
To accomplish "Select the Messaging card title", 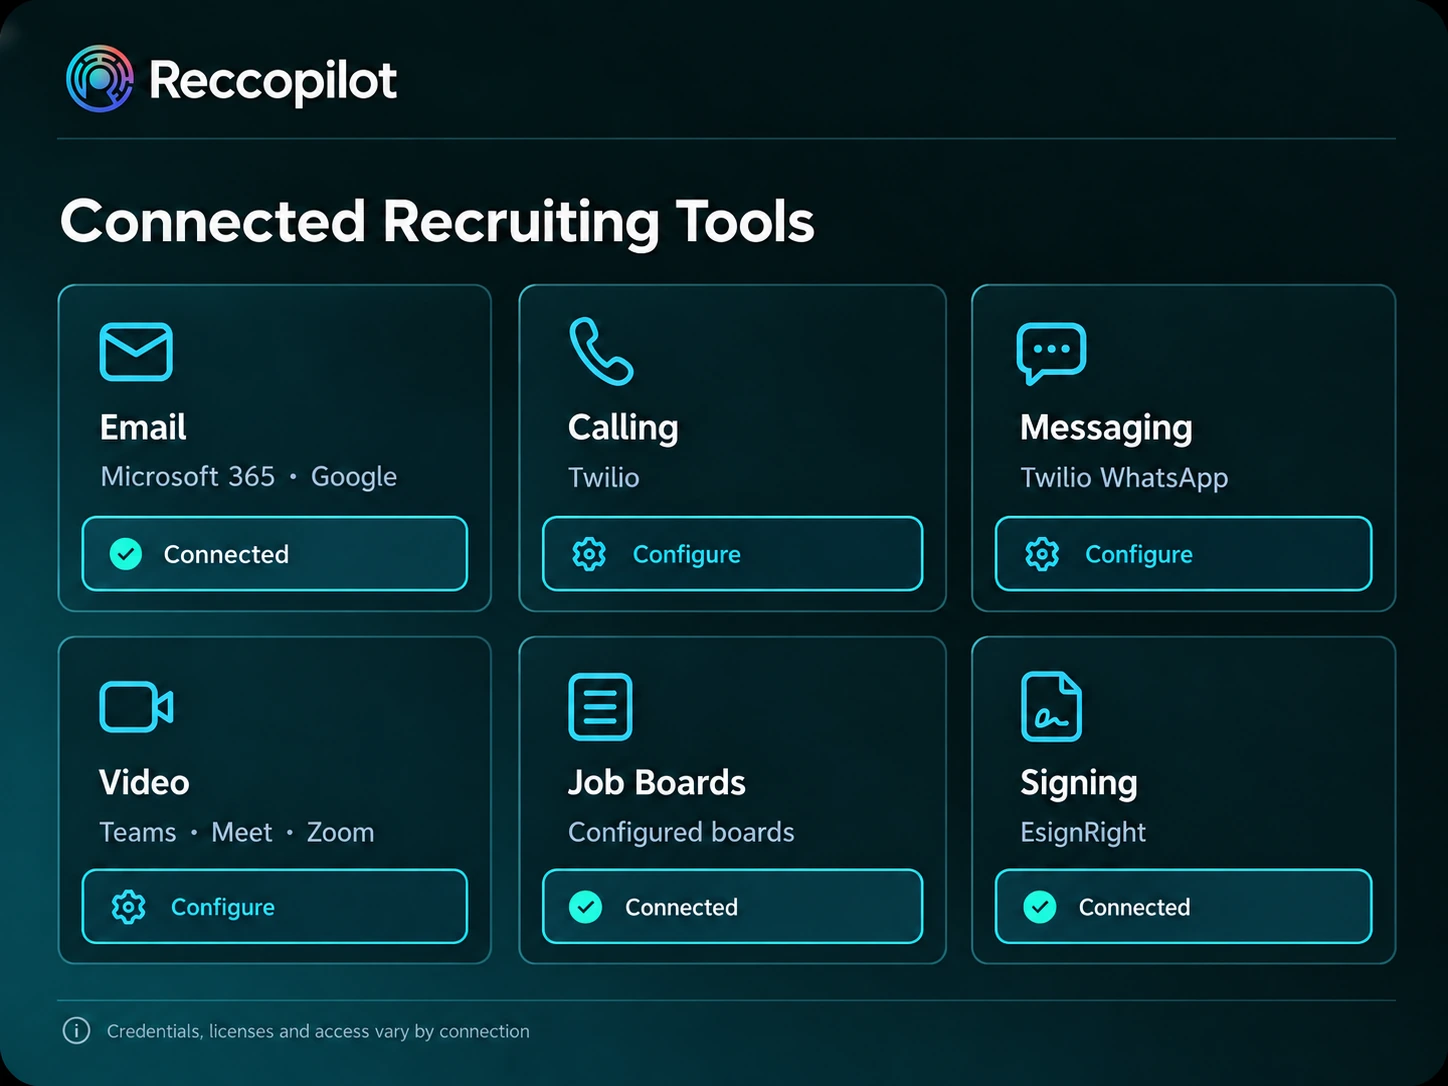I will (1106, 428).
